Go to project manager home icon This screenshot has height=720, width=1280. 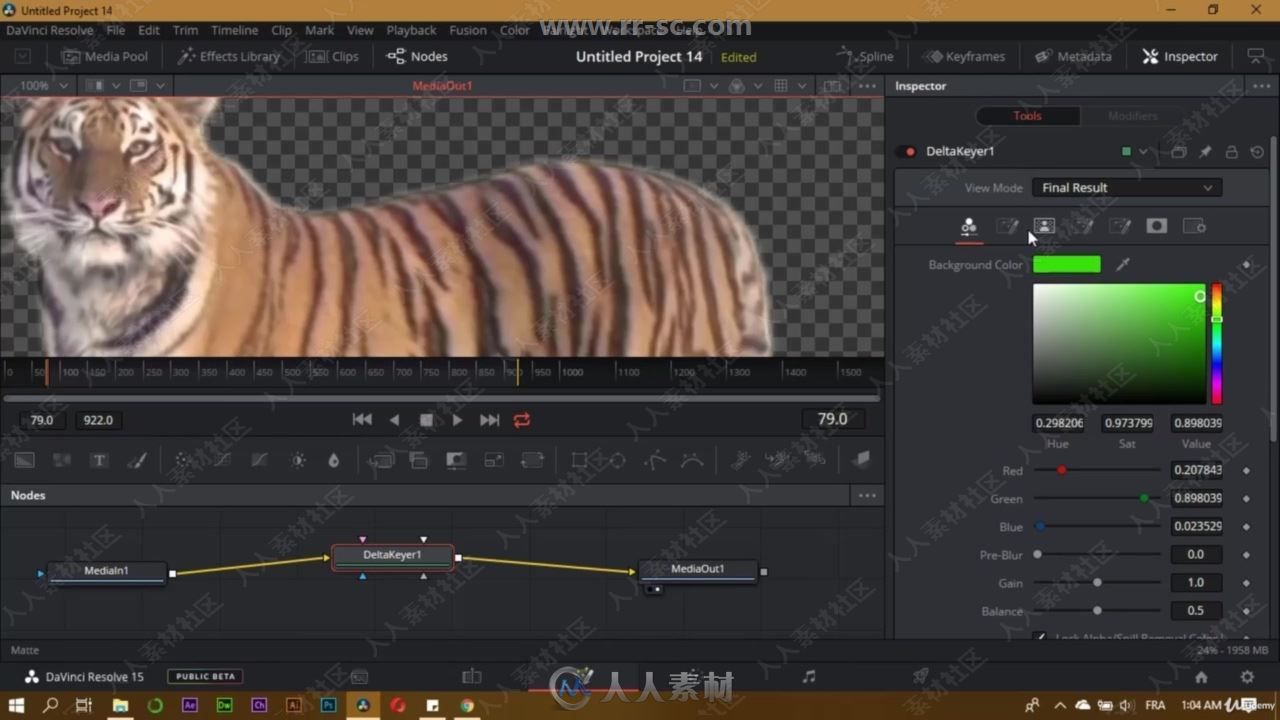point(1201,677)
